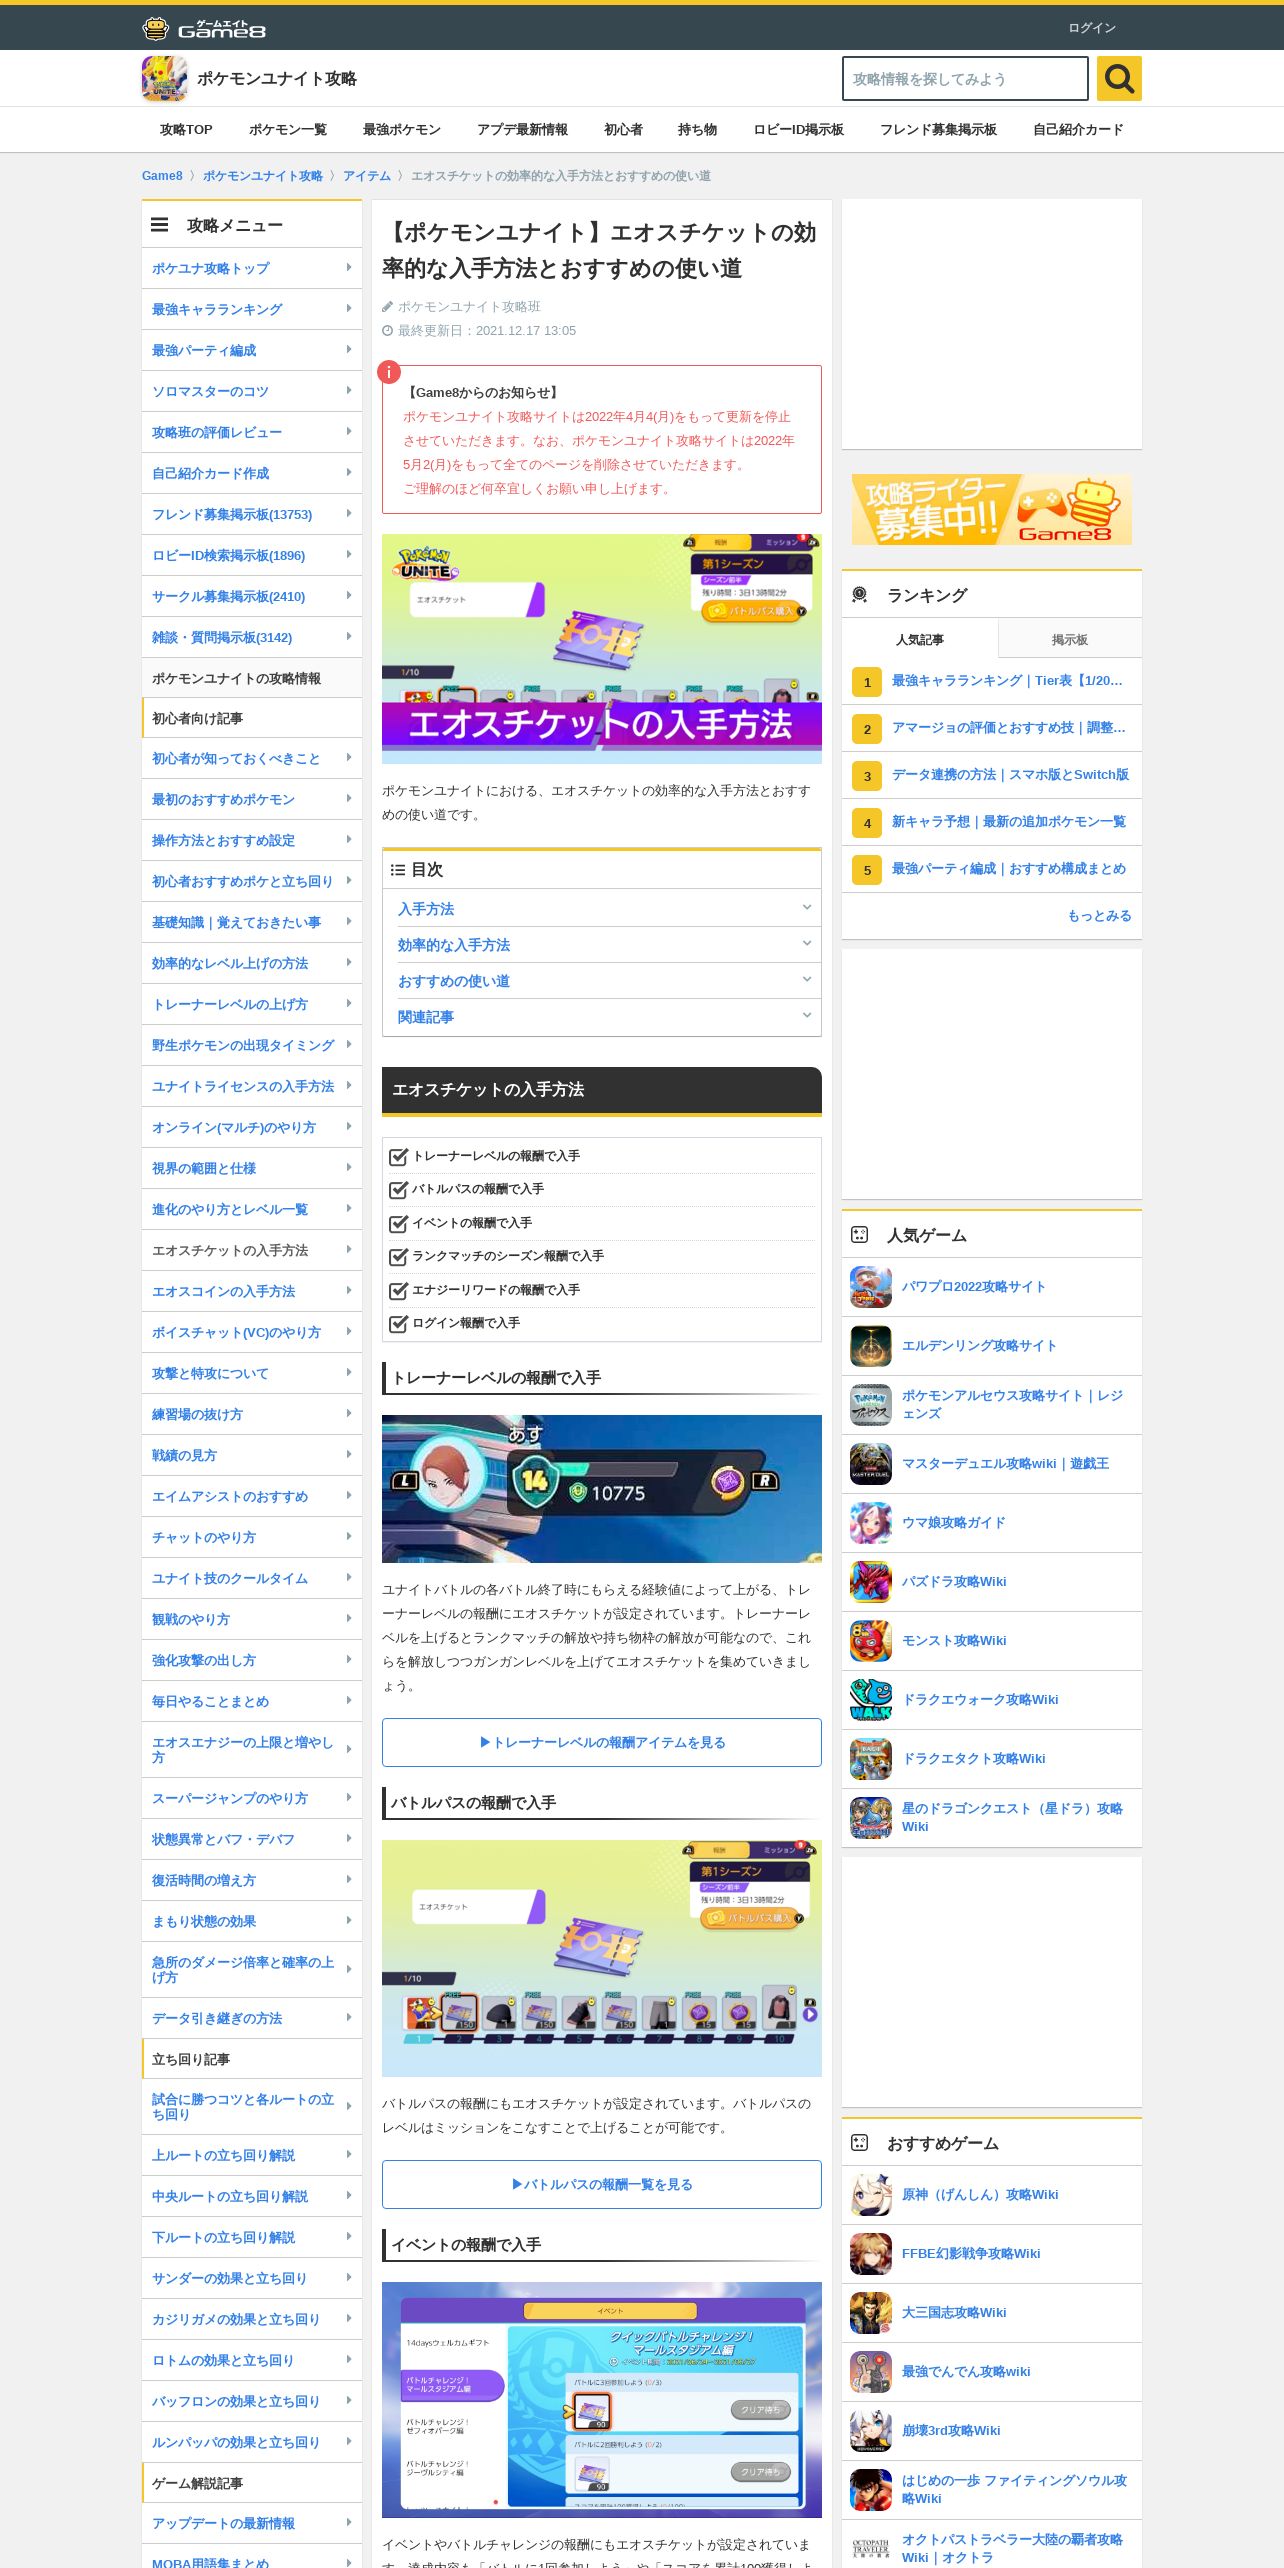
Task: Open the 最強でんでん攻略wiki game icon
Action: click(871, 2372)
